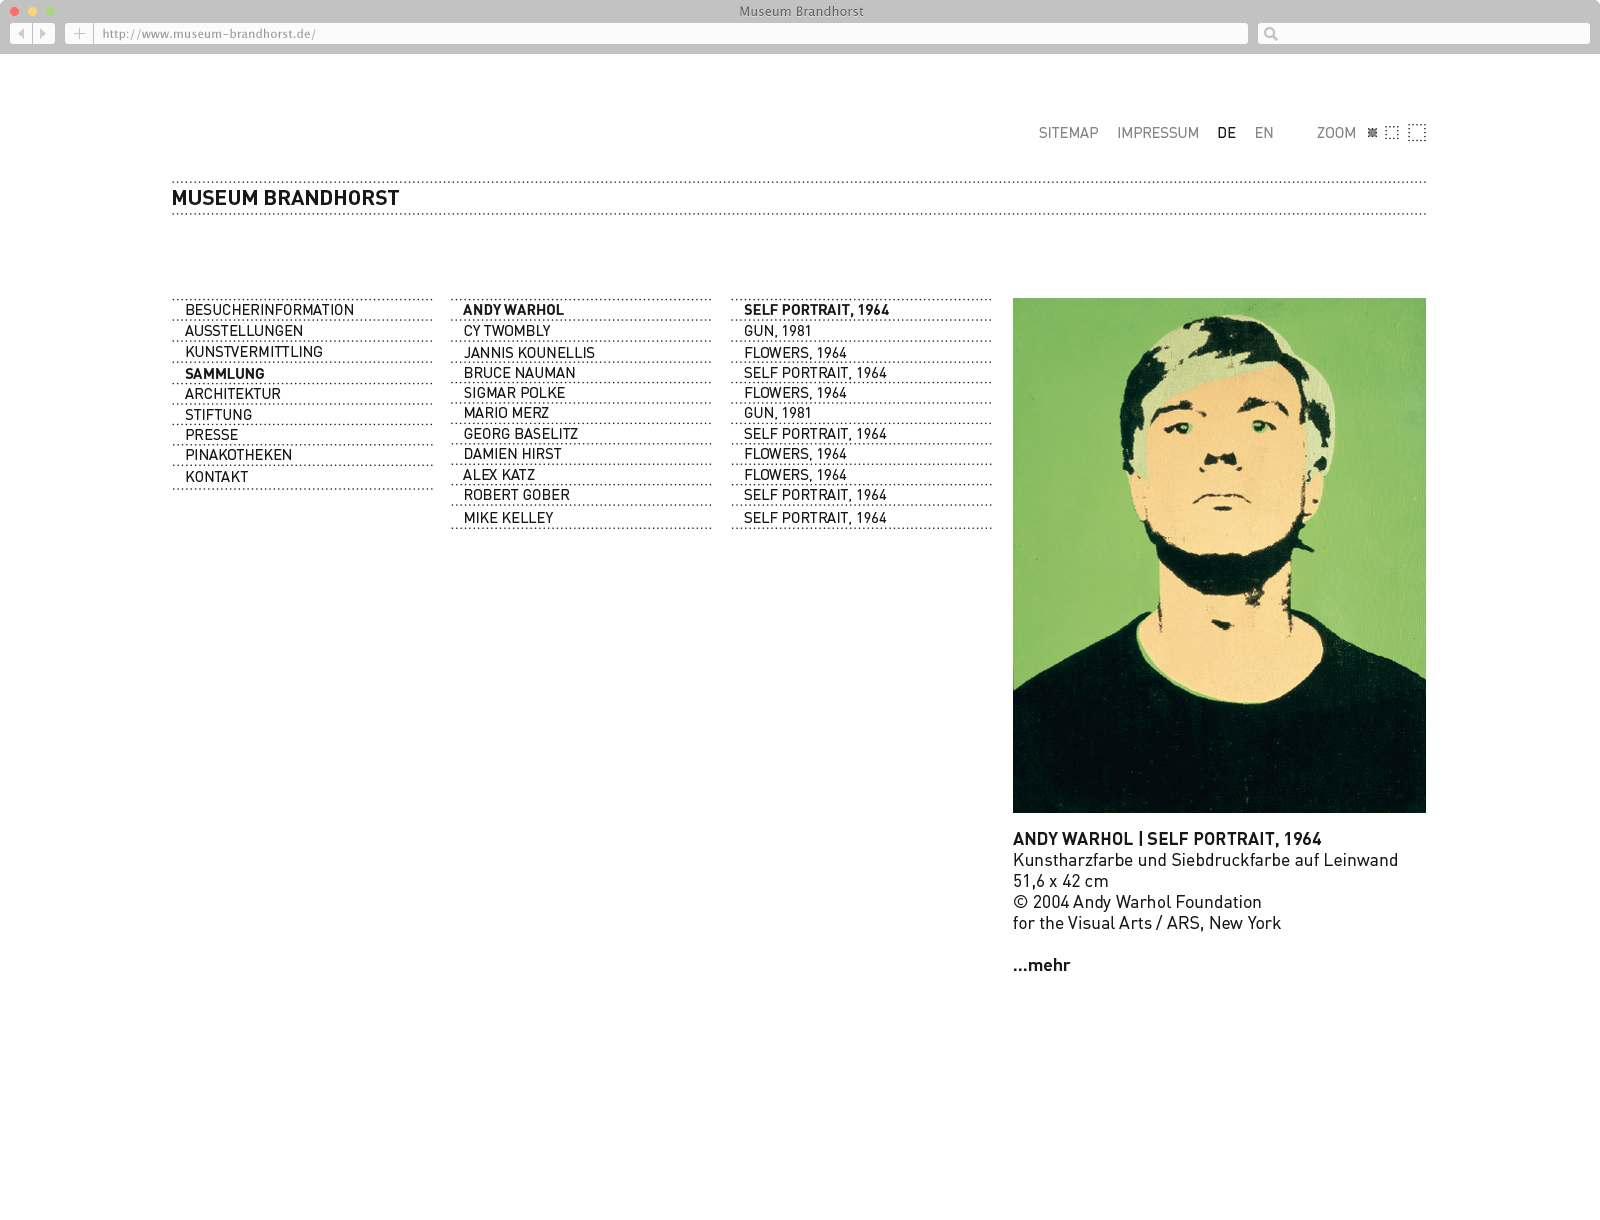Click the Museum Brandhorst header title
The height and width of the screenshot is (1220, 1600).
285,198
